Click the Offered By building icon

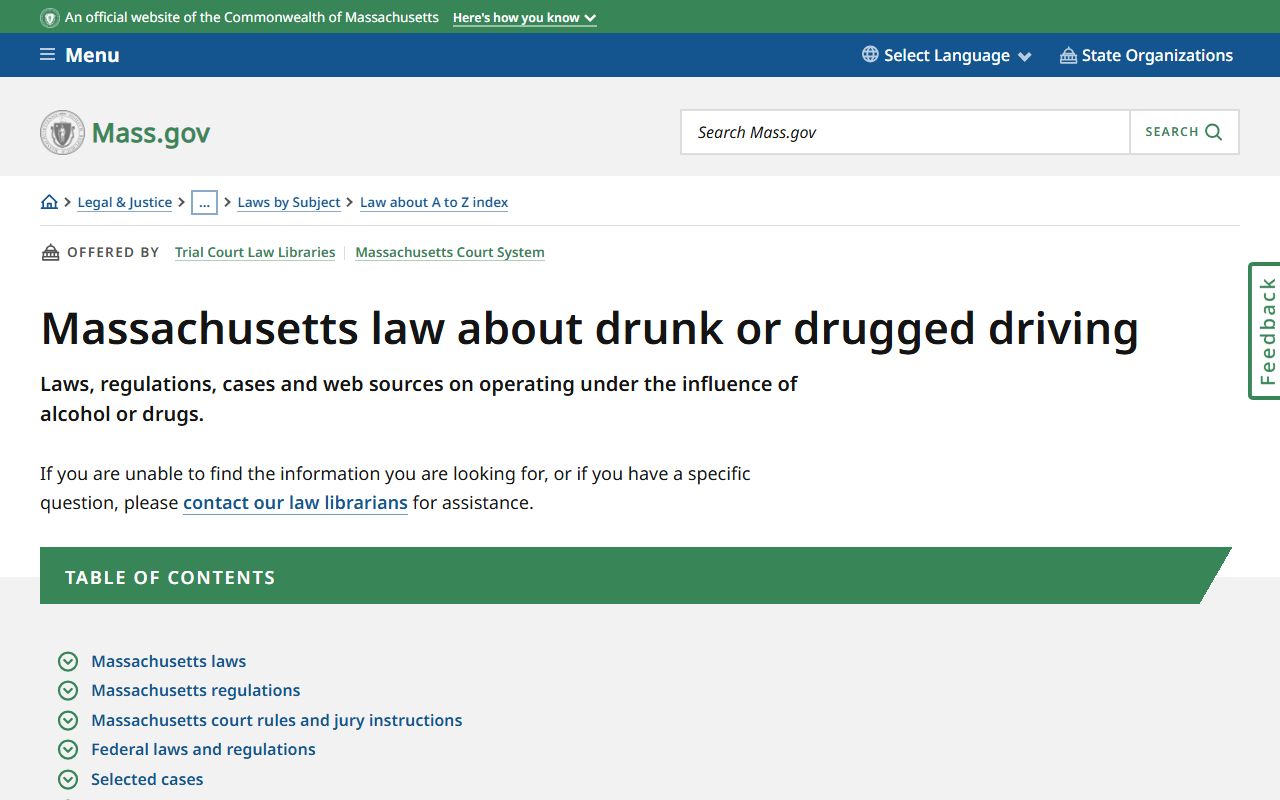(x=50, y=252)
